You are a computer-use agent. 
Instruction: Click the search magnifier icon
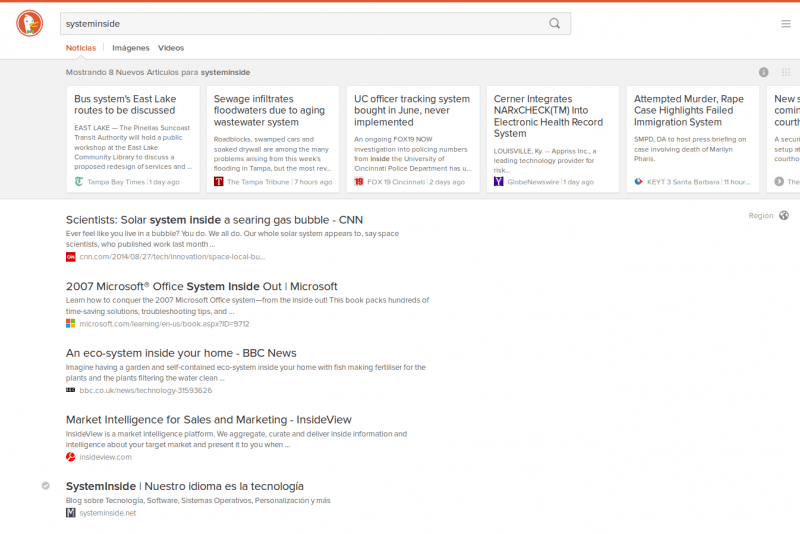tap(555, 23)
